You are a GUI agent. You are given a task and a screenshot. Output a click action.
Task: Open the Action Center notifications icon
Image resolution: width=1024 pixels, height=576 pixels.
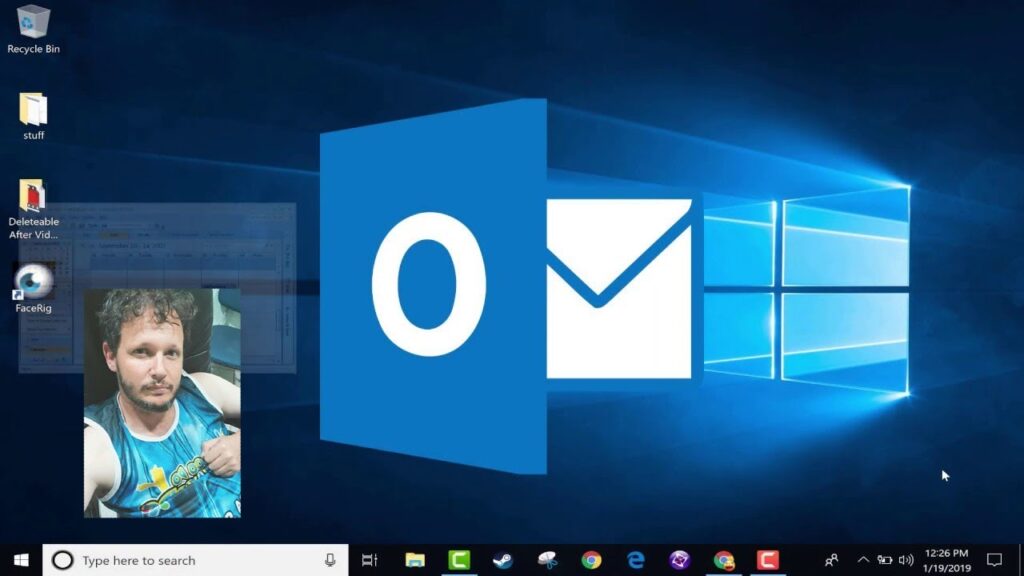(994, 560)
